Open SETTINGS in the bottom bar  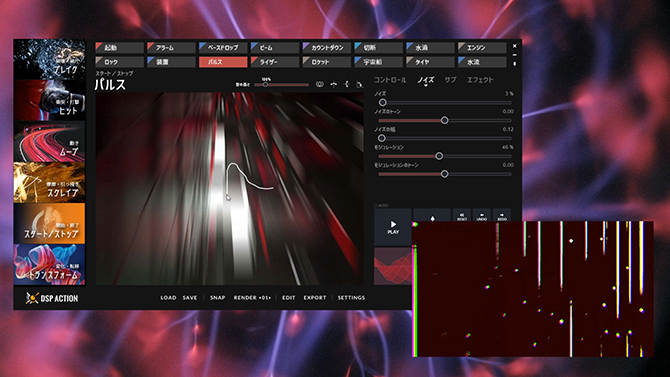coord(351,297)
